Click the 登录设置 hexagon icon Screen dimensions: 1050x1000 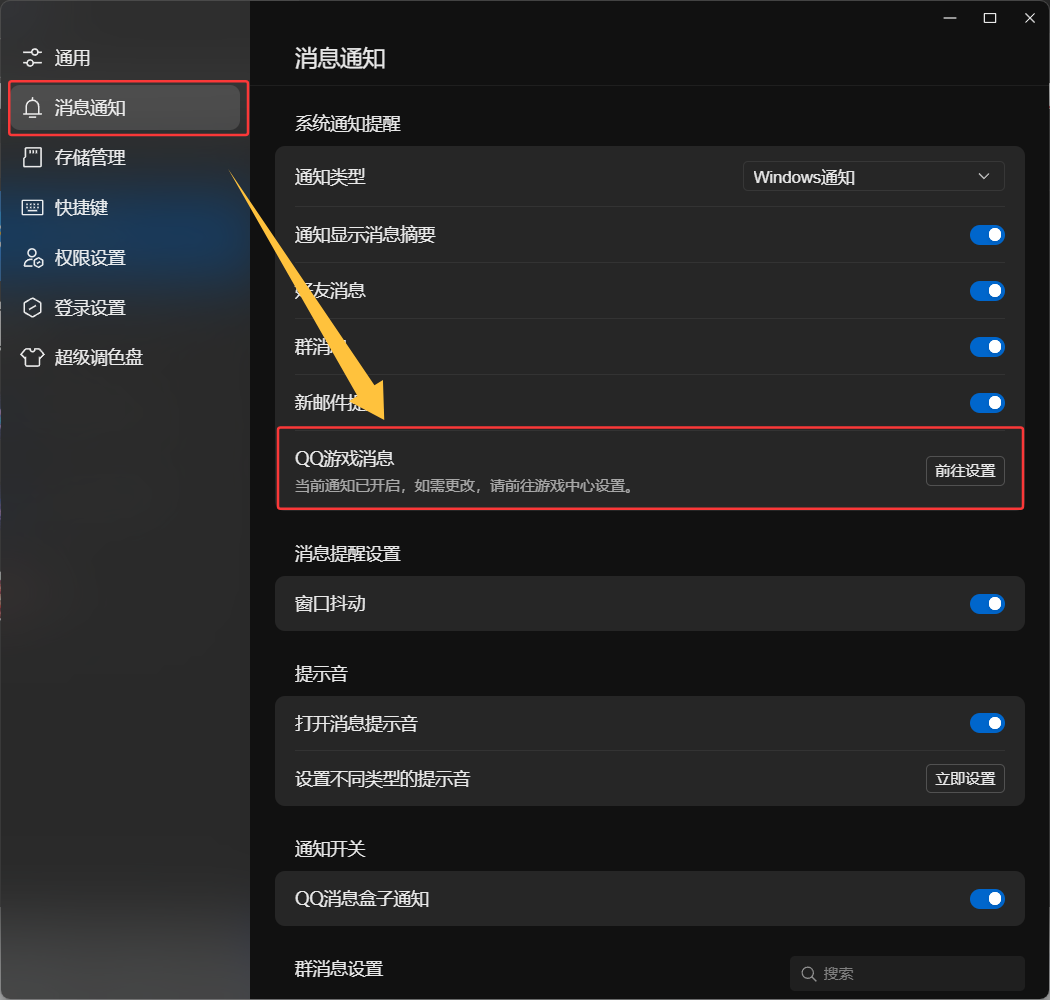(x=33, y=308)
